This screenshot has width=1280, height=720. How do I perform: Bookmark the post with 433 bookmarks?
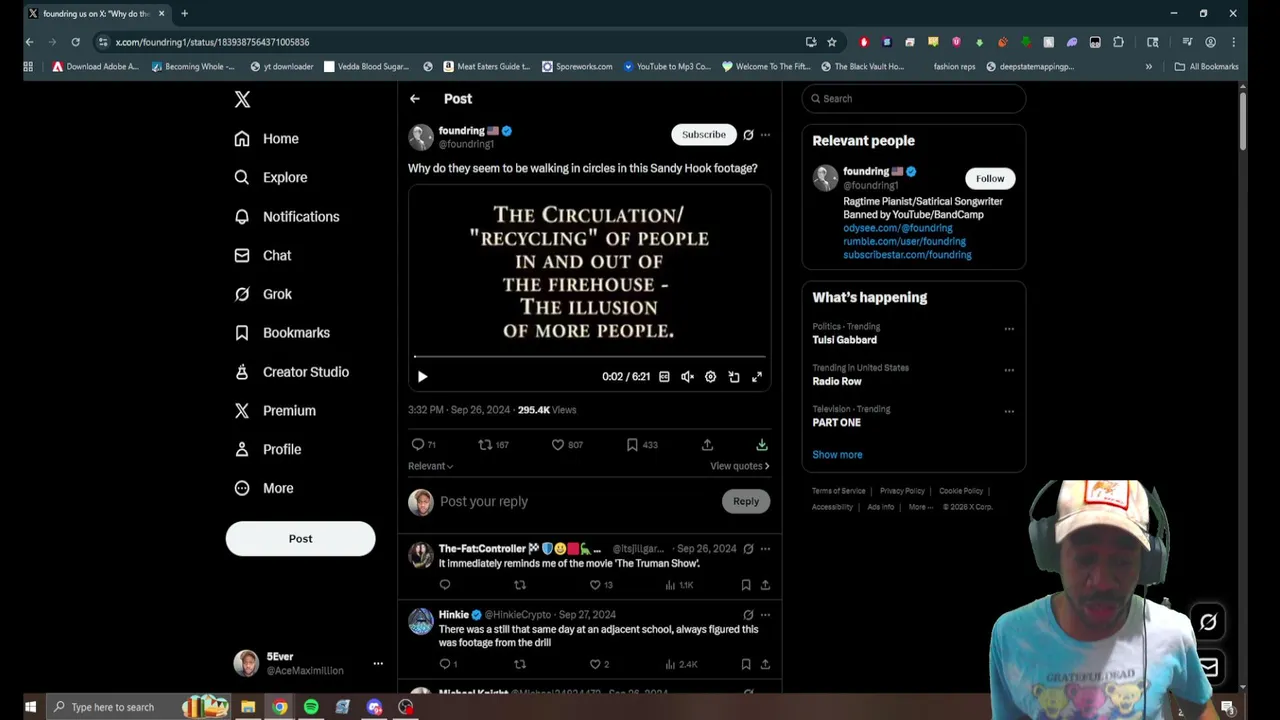[x=642, y=445]
